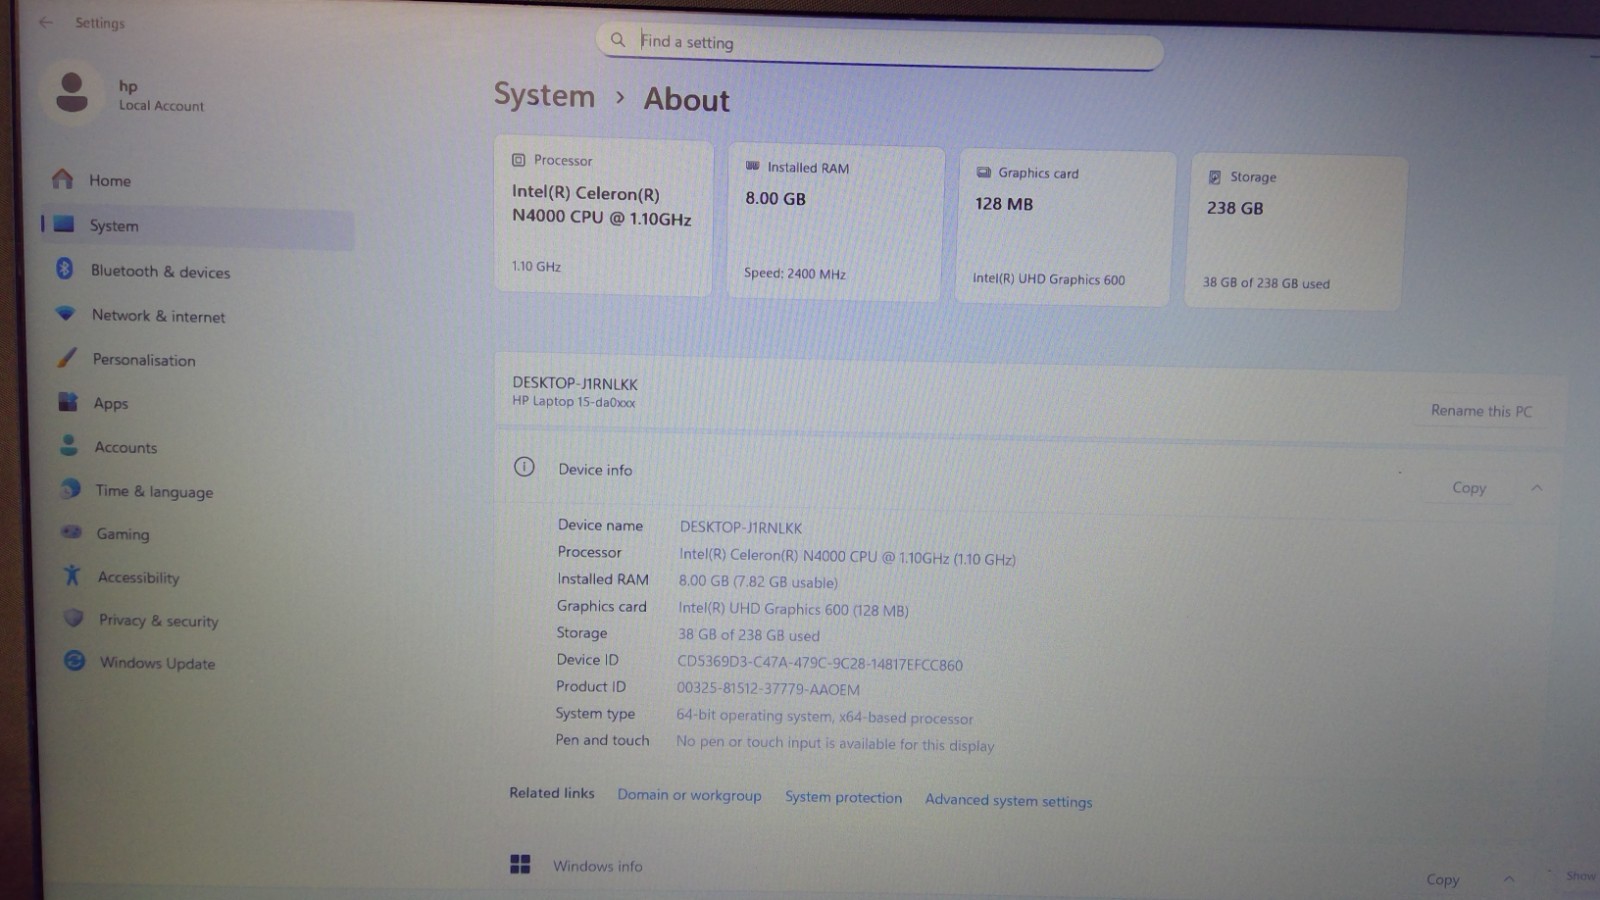The width and height of the screenshot is (1600, 900).
Task: Click the search magnifier icon
Action: [618, 40]
